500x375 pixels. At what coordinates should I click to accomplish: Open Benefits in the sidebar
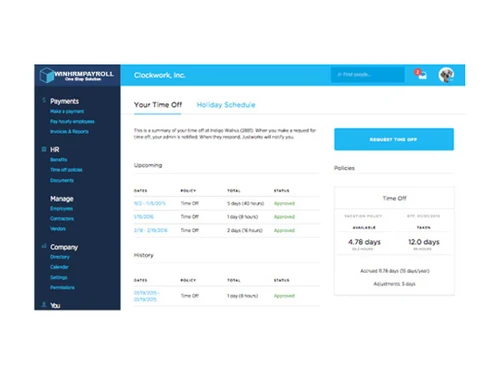58,160
